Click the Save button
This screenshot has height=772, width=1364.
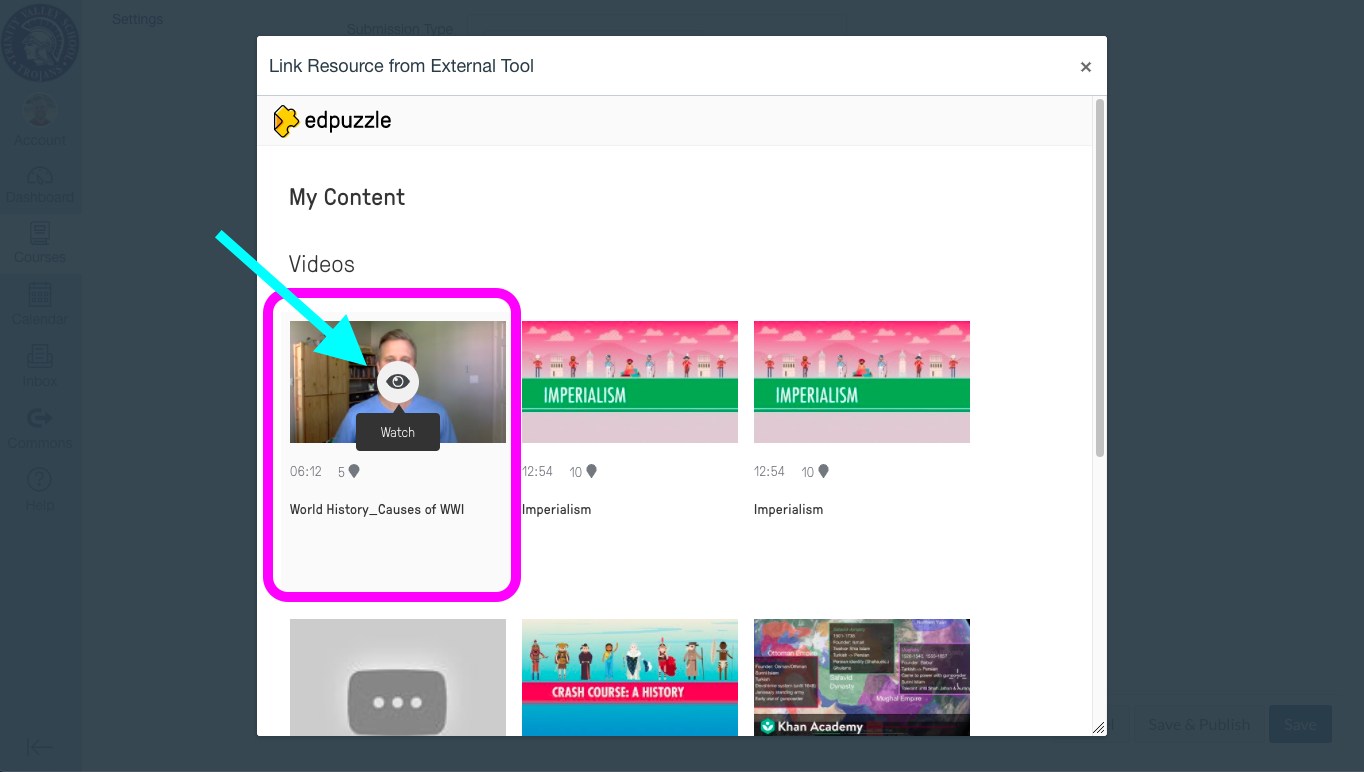[1300, 724]
